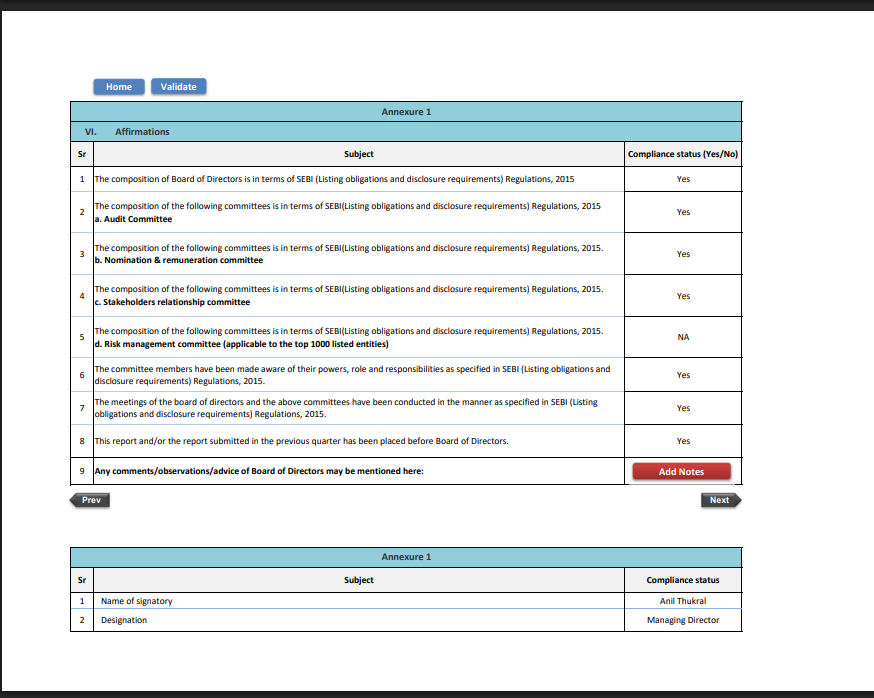Click the Validate button
Screen dimensions: 874x698
[178, 86]
